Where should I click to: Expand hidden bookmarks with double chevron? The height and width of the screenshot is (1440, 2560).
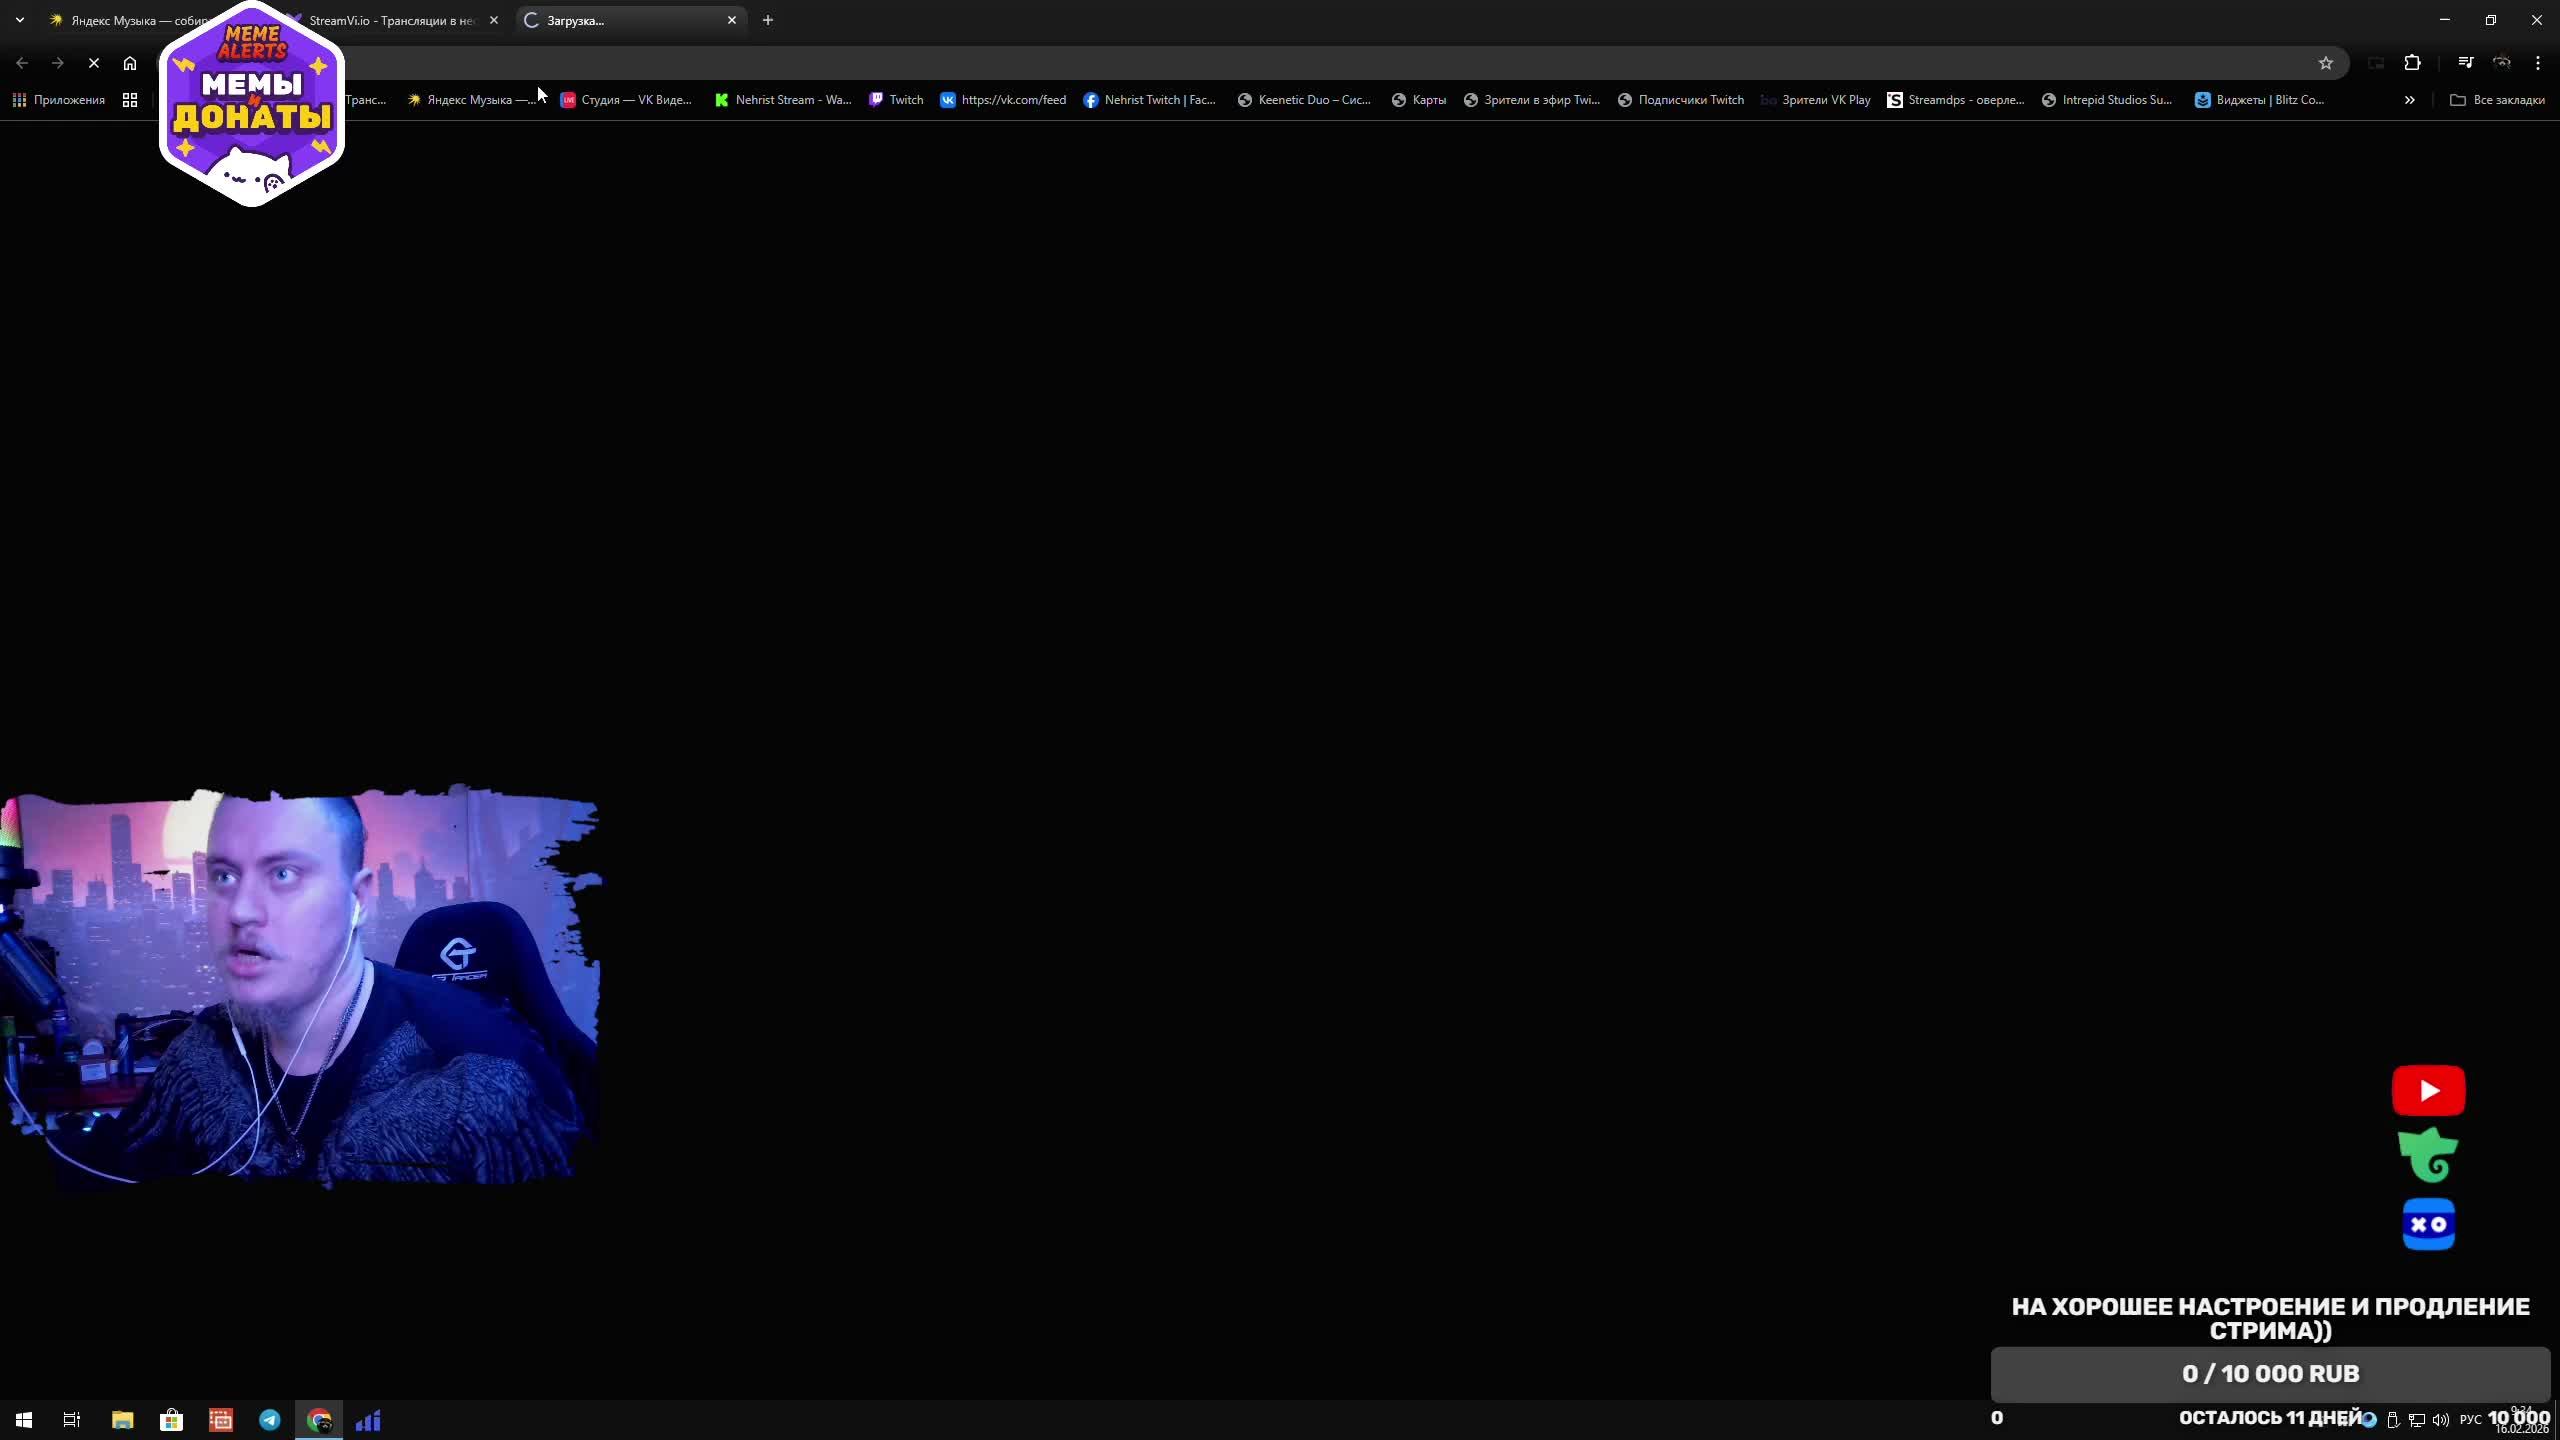tap(2410, 100)
